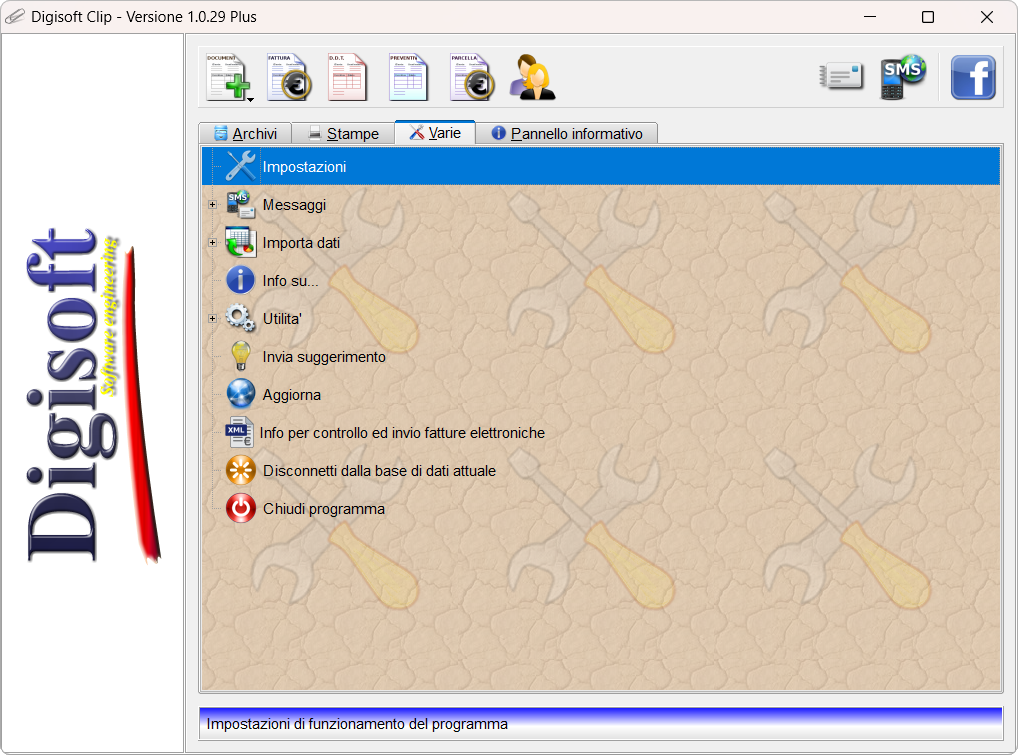Open Info per controllo ed invio fatture elettroniche
The width and height of the screenshot is (1018, 755).
click(402, 433)
